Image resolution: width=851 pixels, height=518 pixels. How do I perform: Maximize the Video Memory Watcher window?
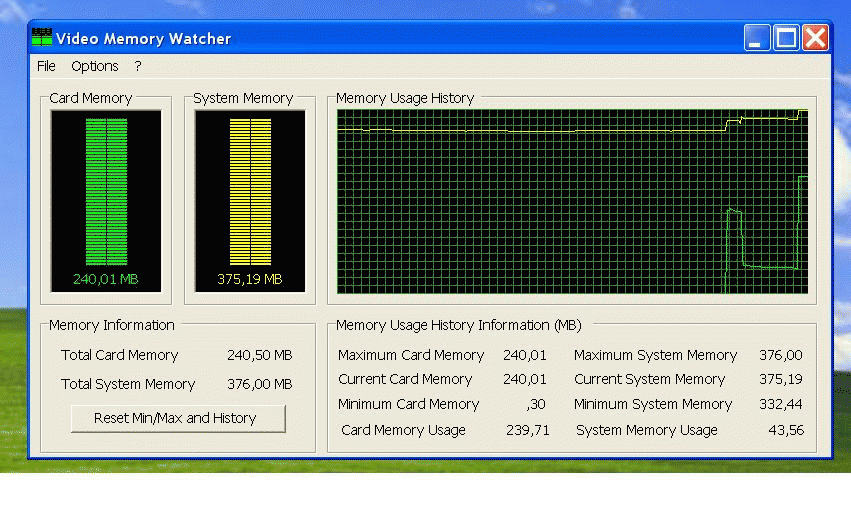(786, 38)
